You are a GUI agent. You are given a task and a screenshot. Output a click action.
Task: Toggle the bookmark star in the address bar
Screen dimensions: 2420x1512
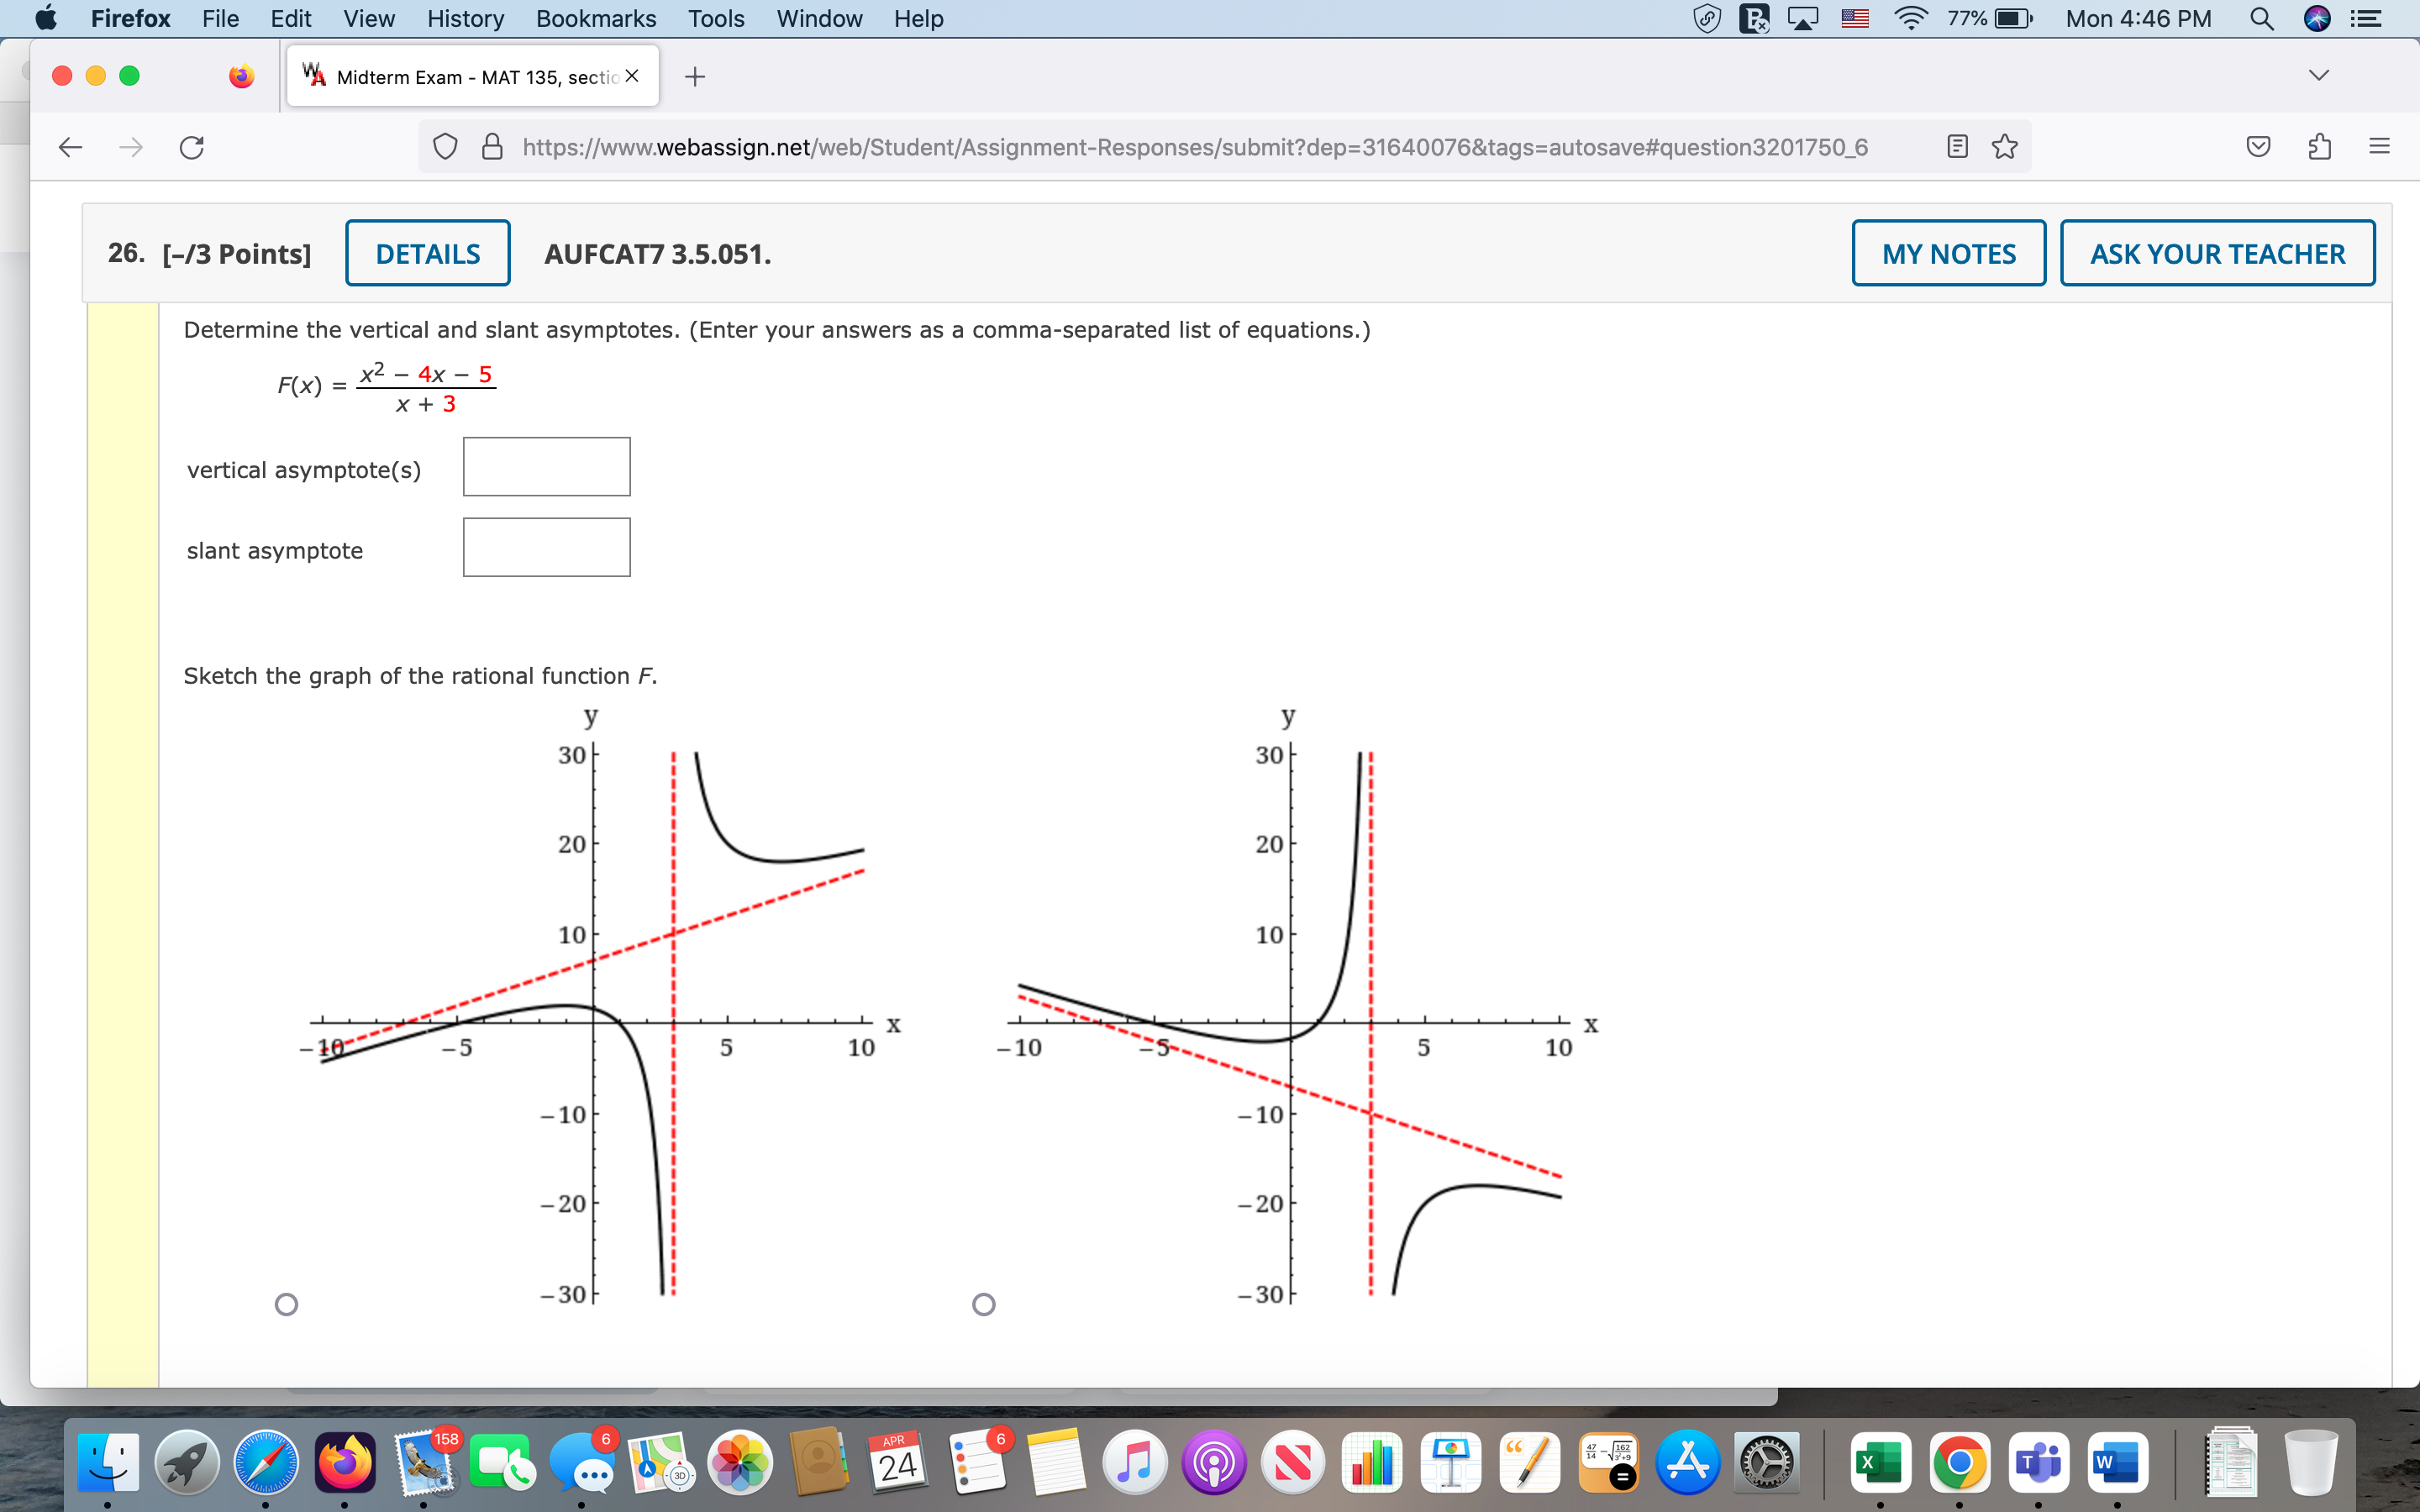[x=2003, y=146]
